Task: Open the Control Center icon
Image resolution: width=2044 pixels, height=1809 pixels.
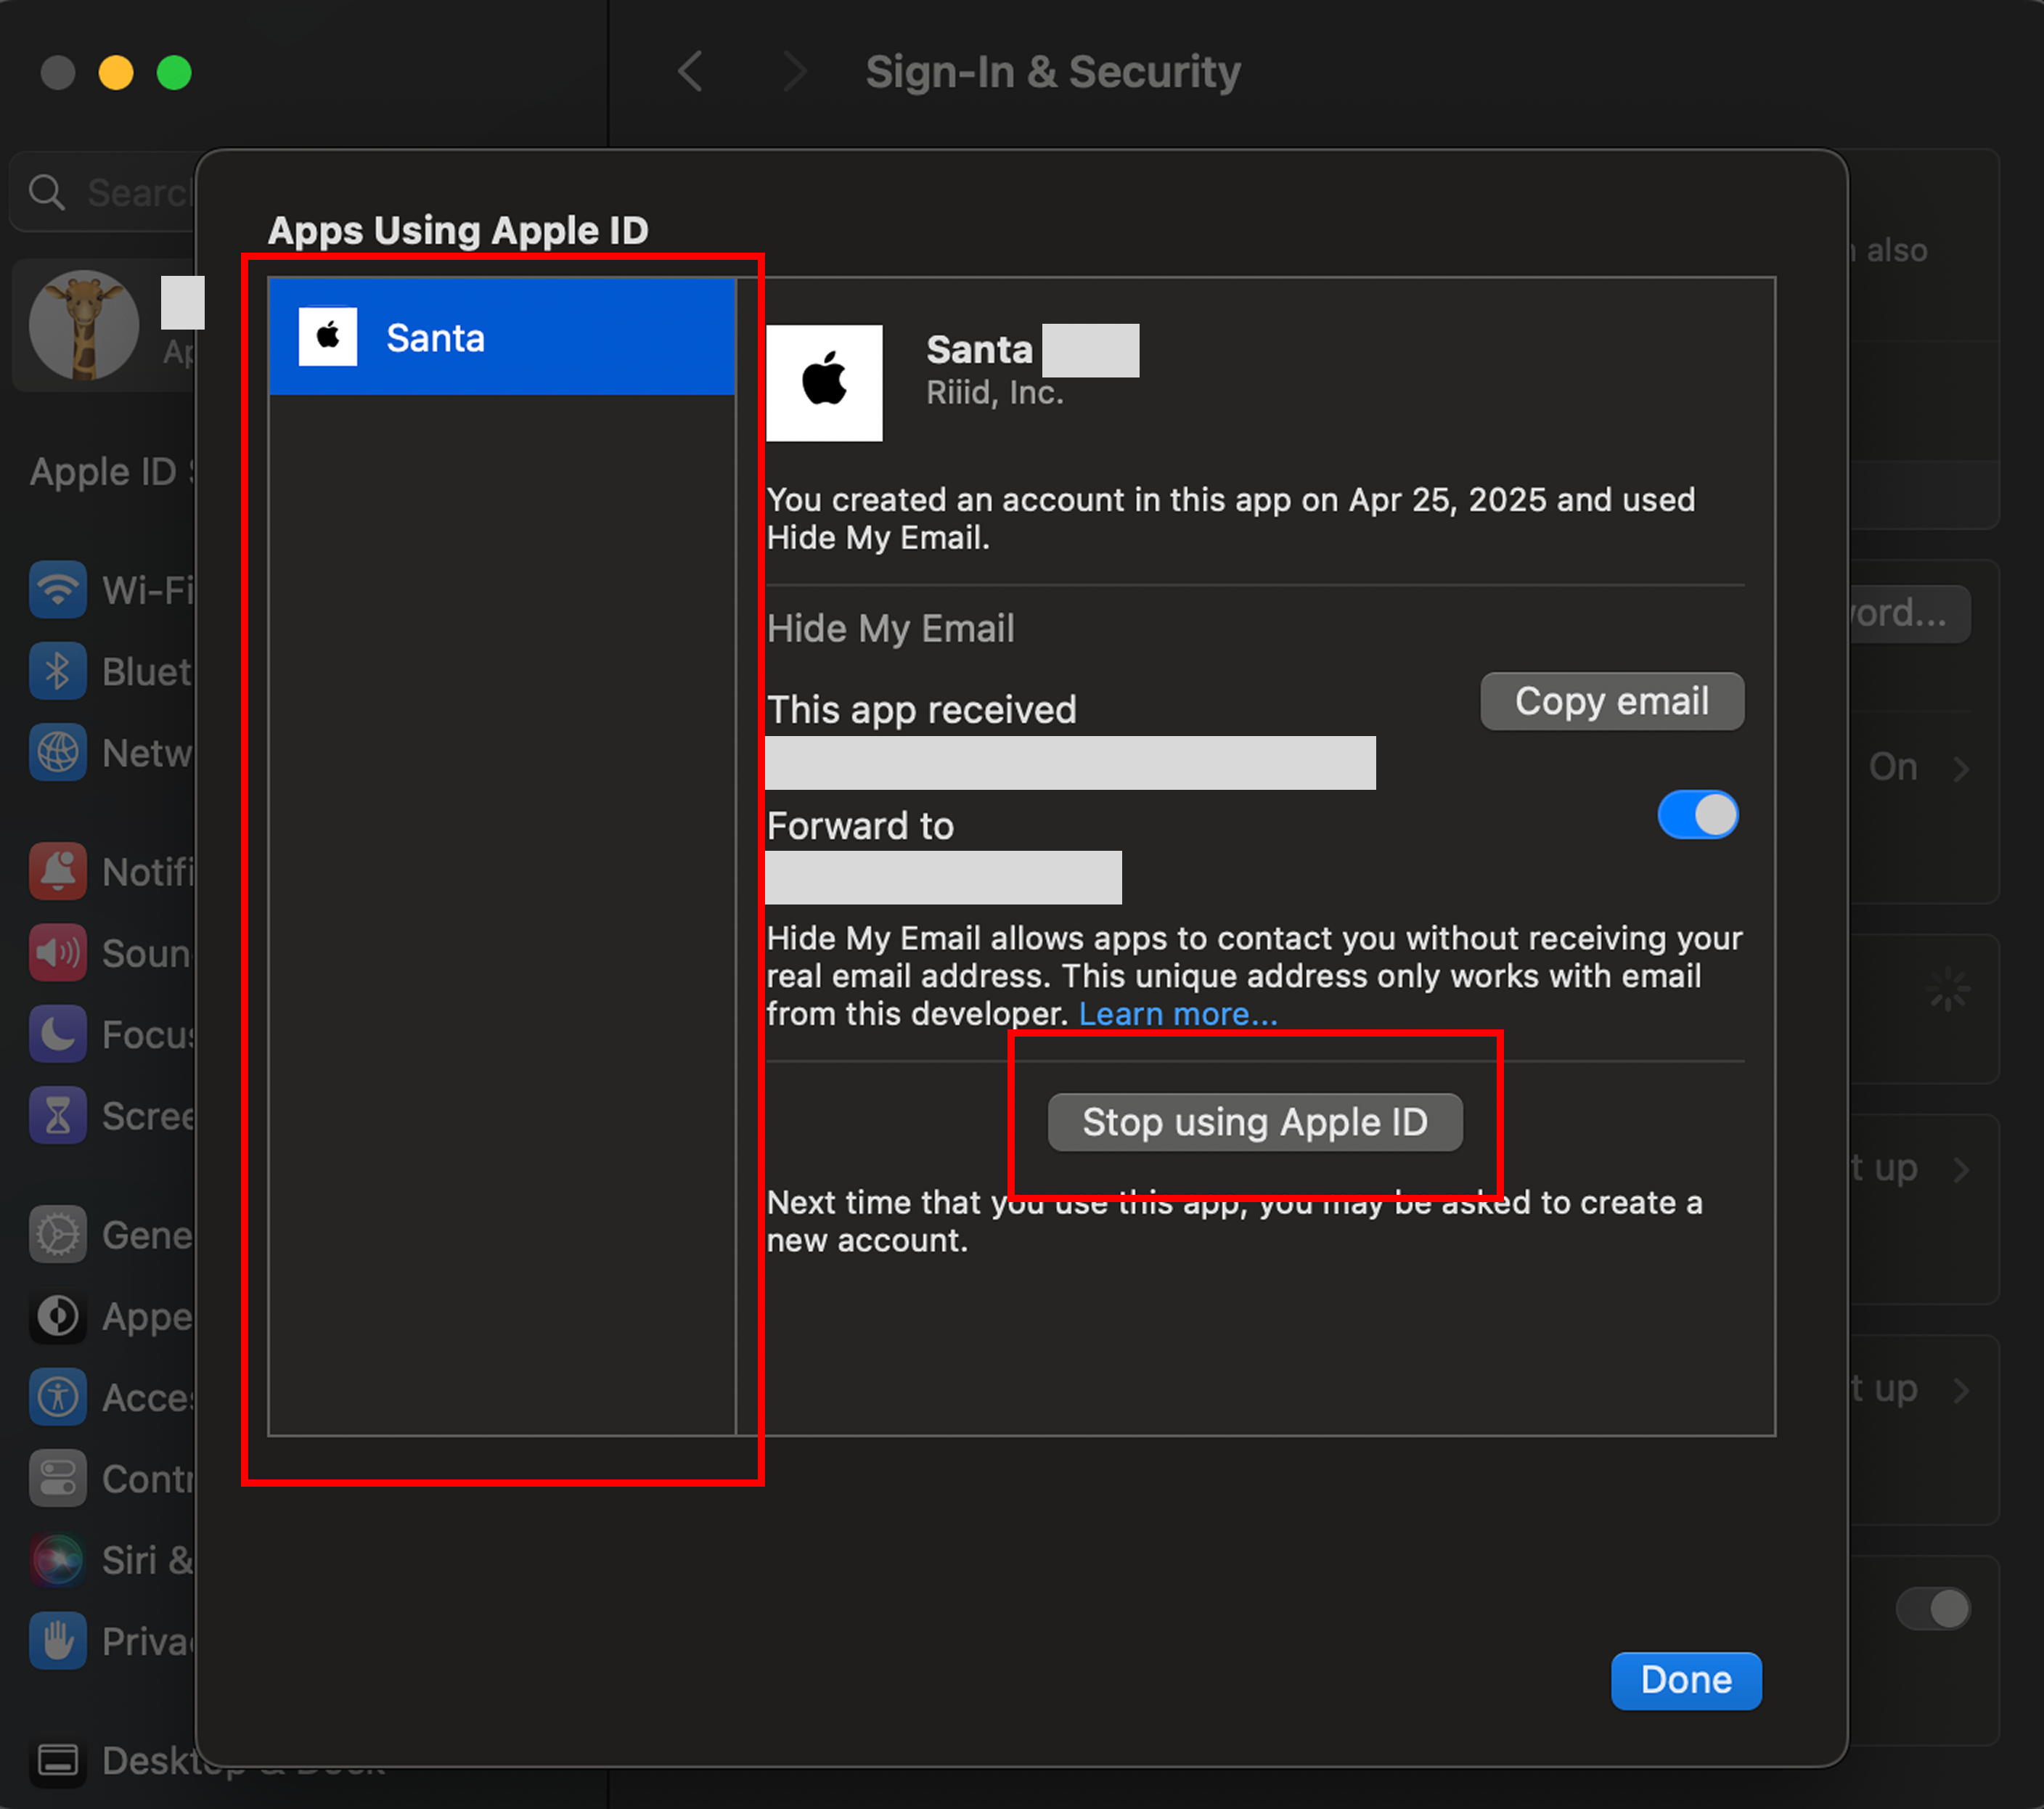Action: click(57, 1478)
